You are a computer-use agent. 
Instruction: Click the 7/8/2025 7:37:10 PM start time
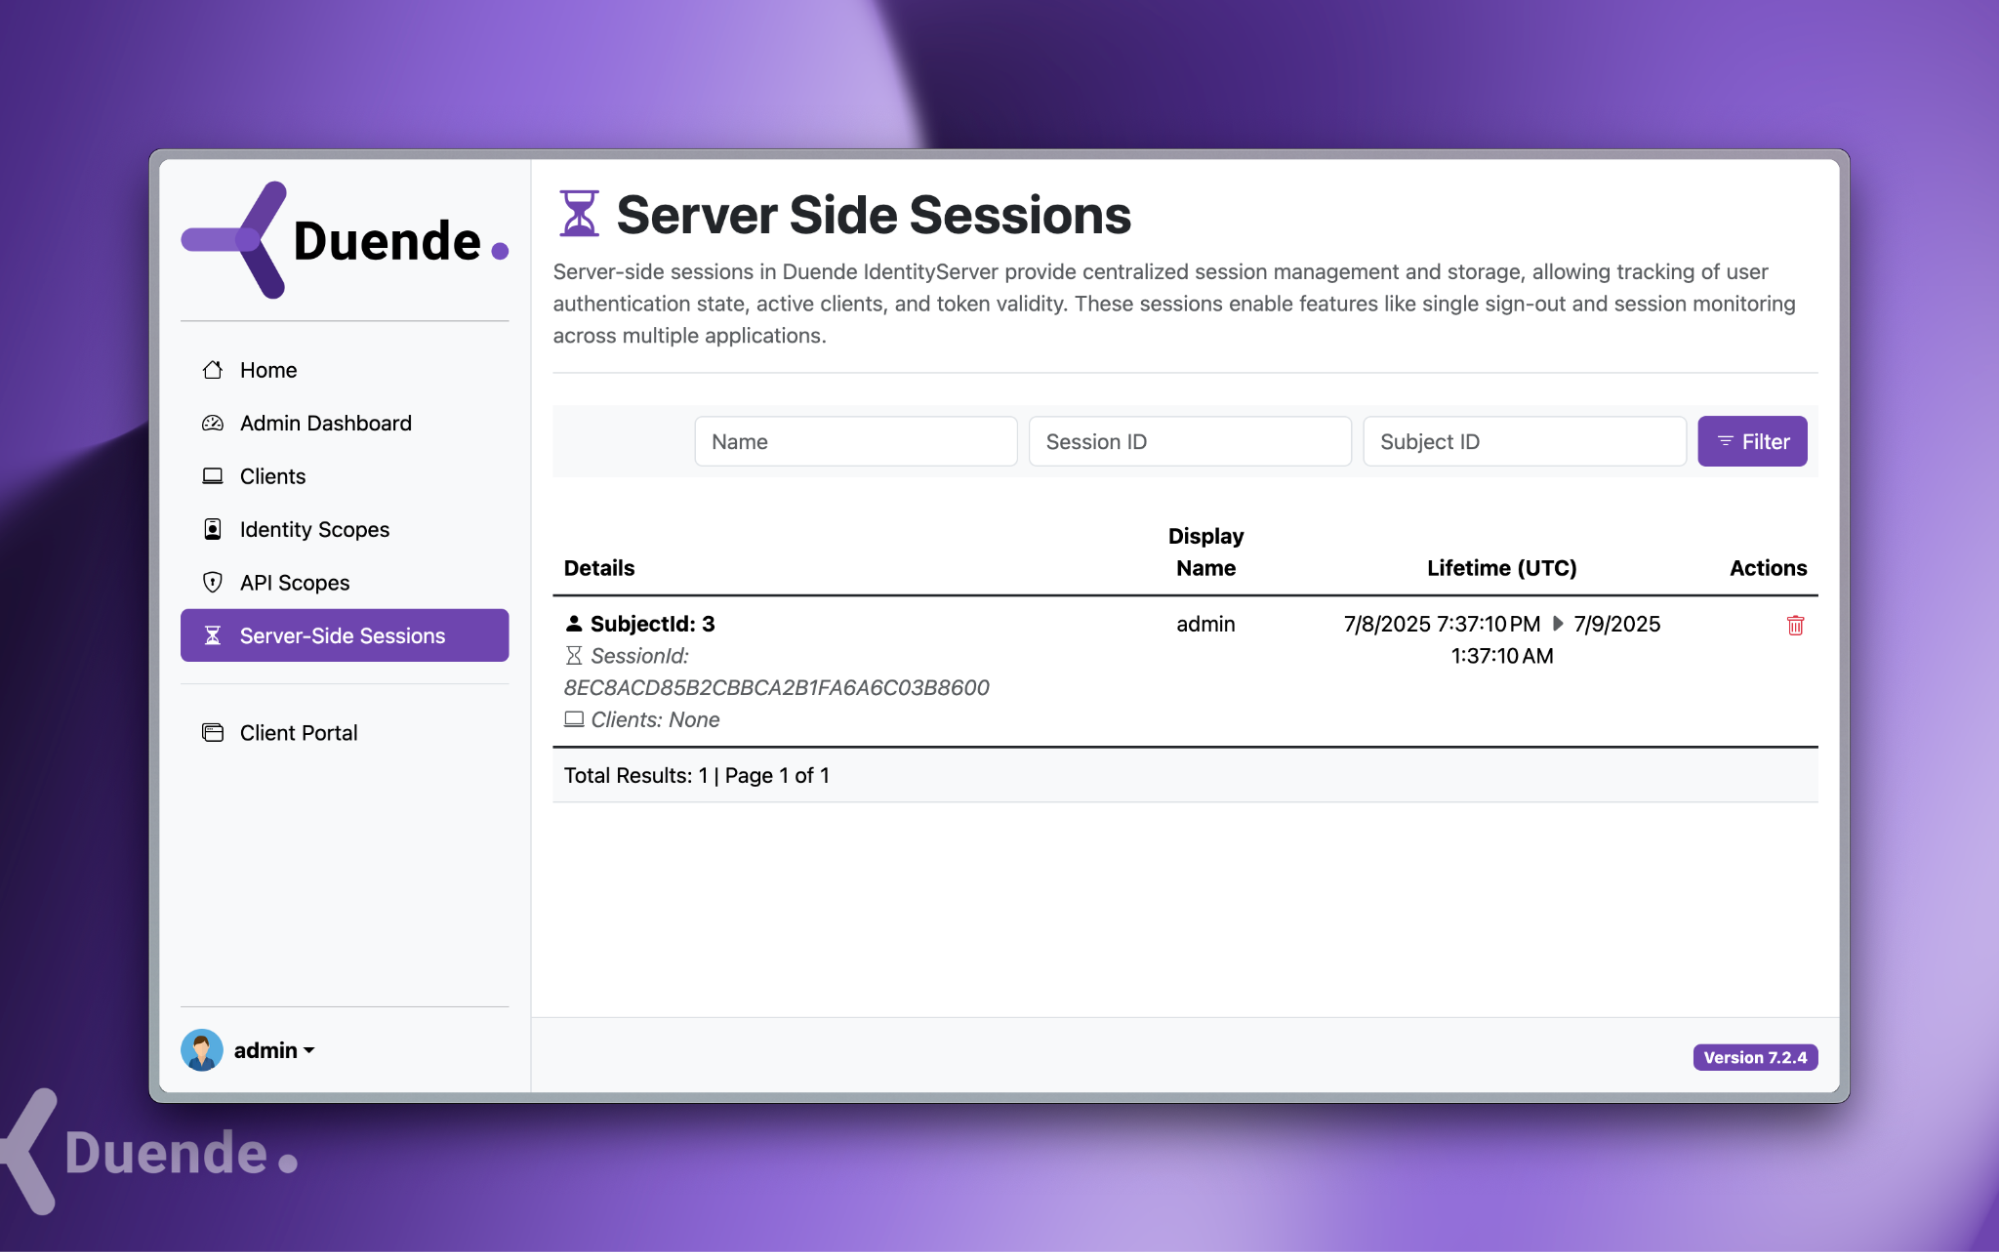[x=1442, y=623]
